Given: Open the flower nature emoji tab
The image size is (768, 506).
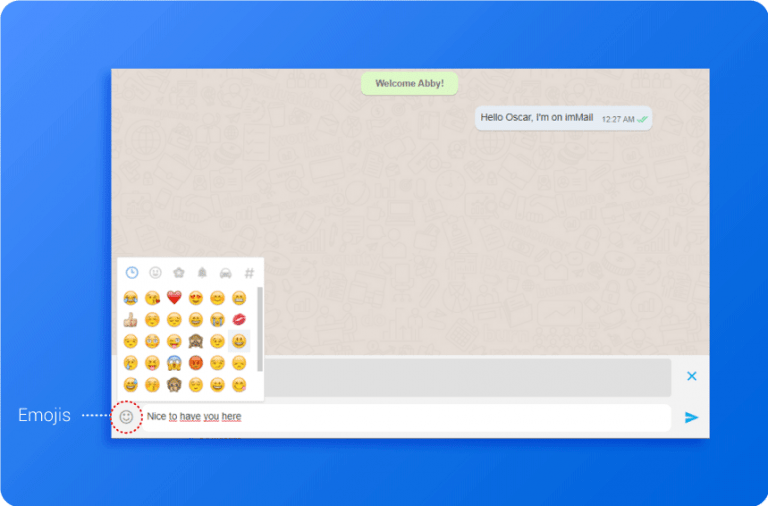Looking at the screenshot, I should coord(179,272).
